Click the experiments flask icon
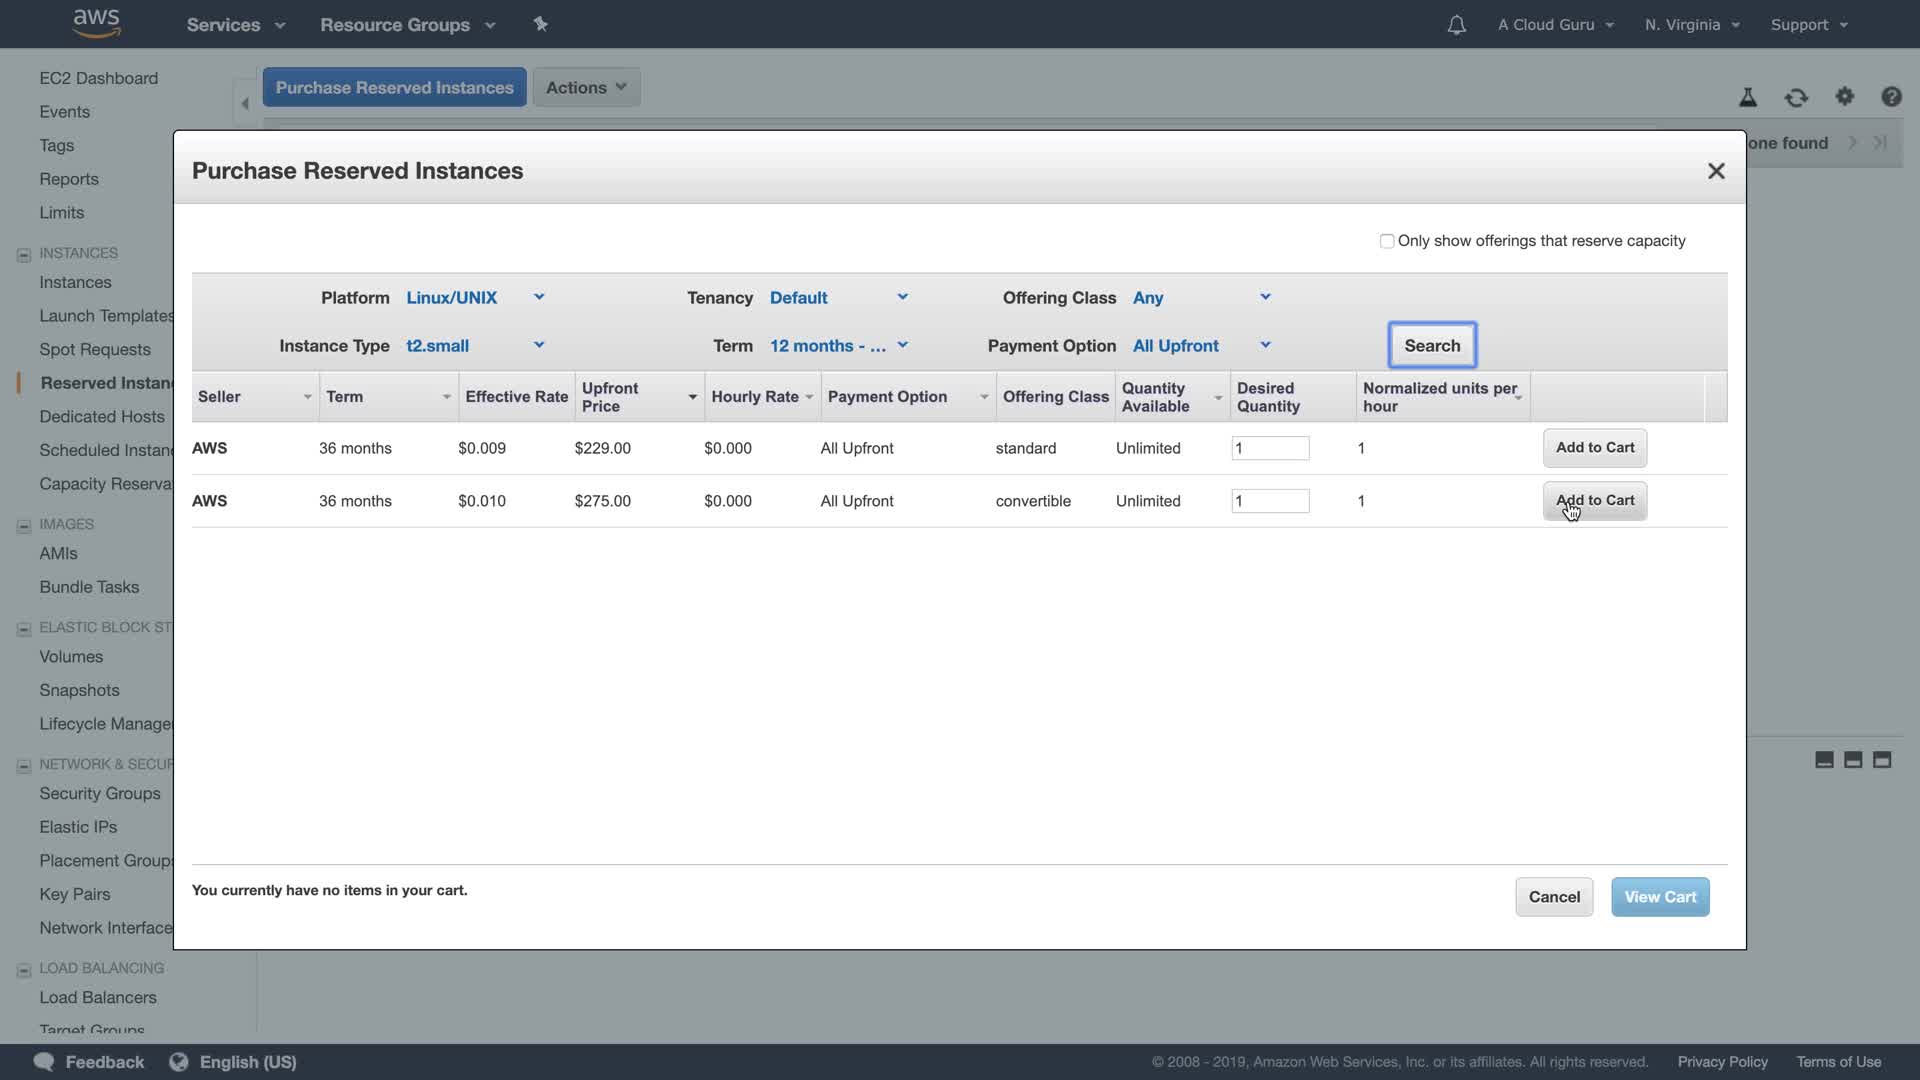Viewport: 1920px width, 1080px height. coord(1748,97)
